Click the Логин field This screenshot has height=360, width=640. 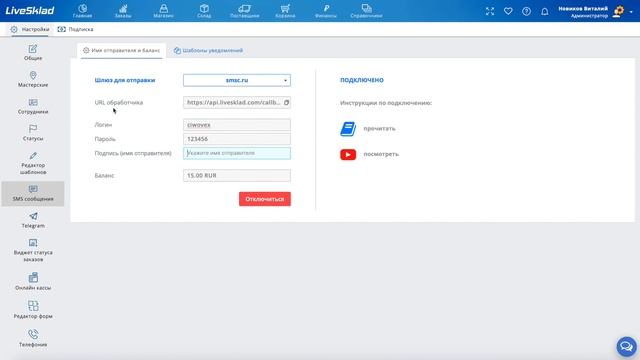[237, 125]
